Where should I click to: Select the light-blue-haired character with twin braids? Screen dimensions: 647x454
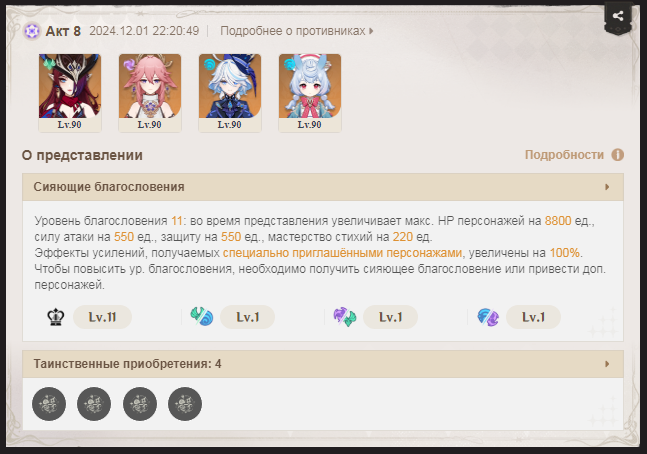(x=310, y=93)
